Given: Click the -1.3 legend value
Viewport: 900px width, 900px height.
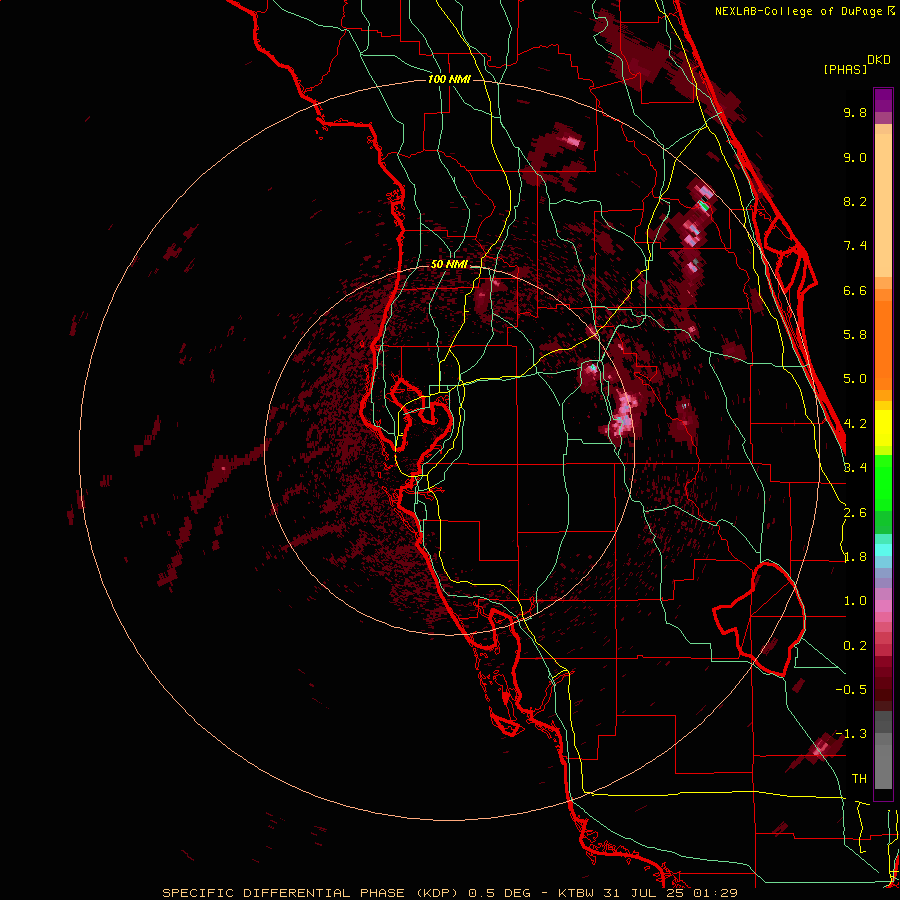Looking at the screenshot, I should pos(851,734).
